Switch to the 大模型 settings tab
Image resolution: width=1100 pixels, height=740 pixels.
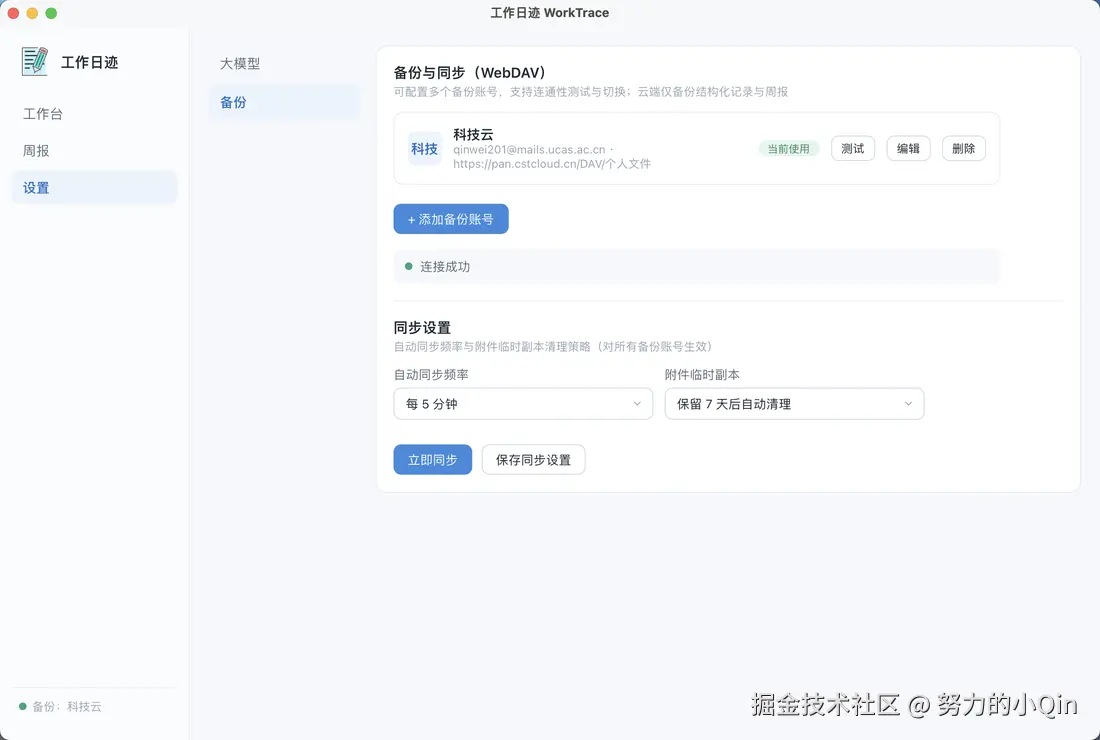(240, 64)
